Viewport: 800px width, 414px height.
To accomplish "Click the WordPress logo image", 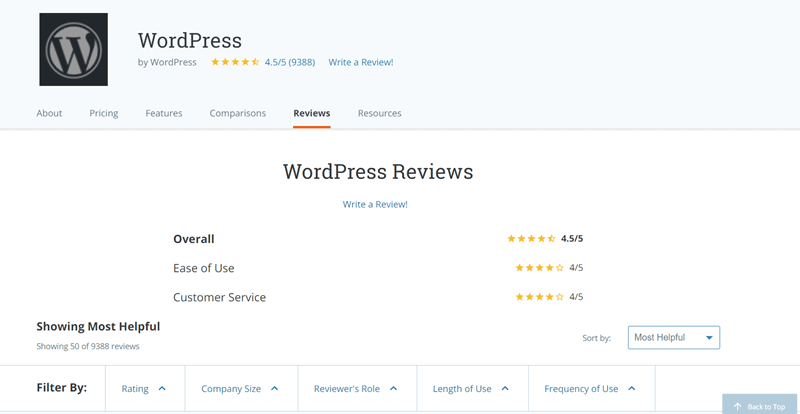I will pos(73,50).
